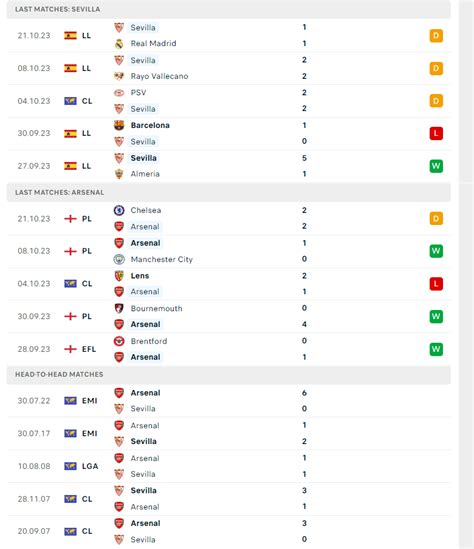
Task: Click the Almeria club crest
Action: coord(119,174)
